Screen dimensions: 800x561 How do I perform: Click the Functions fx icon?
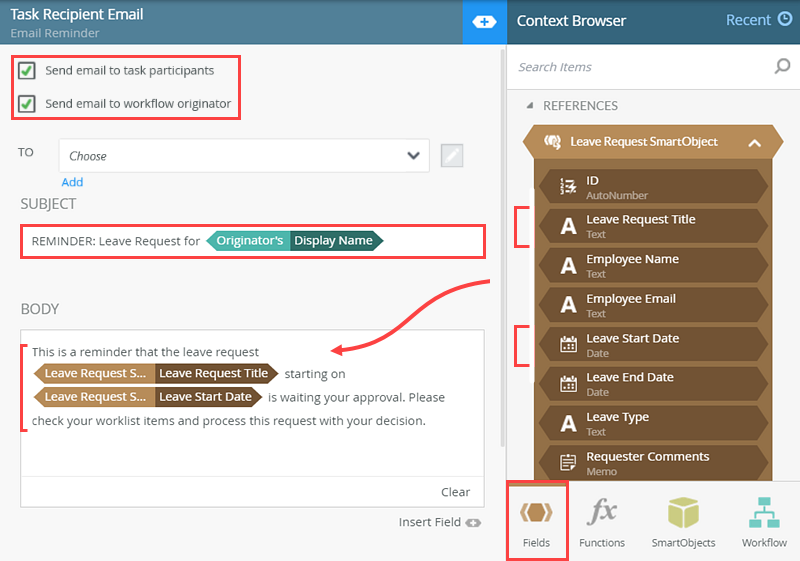click(602, 511)
